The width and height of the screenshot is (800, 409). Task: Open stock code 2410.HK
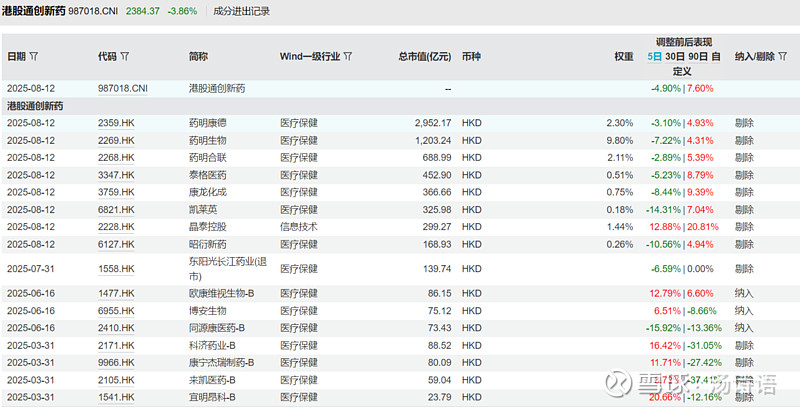pyautogui.click(x=116, y=328)
